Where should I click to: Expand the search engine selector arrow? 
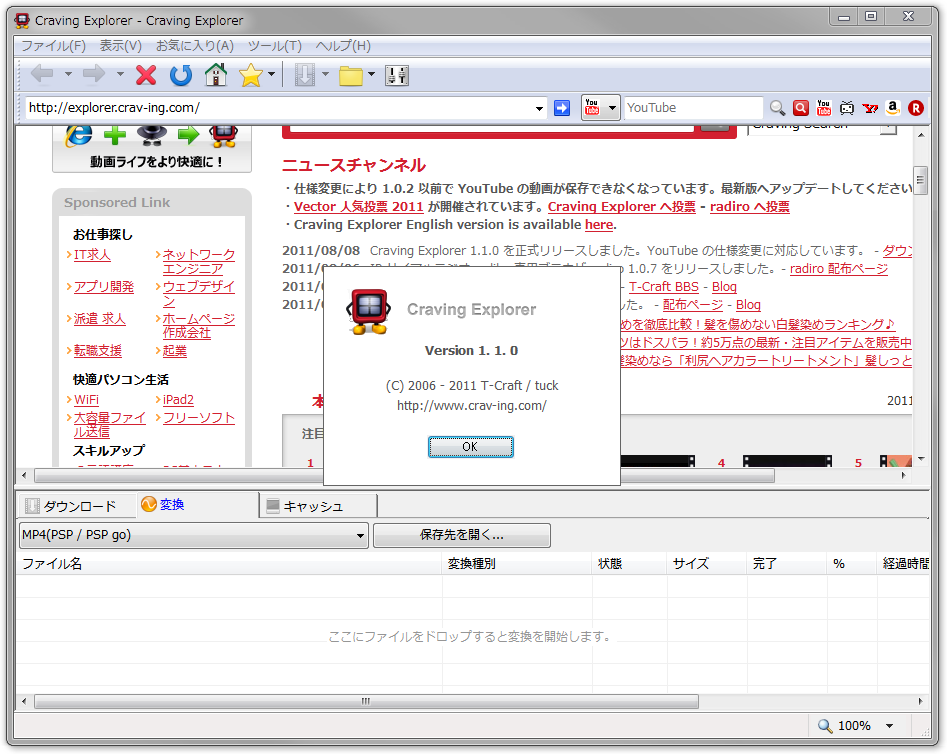(x=612, y=108)
